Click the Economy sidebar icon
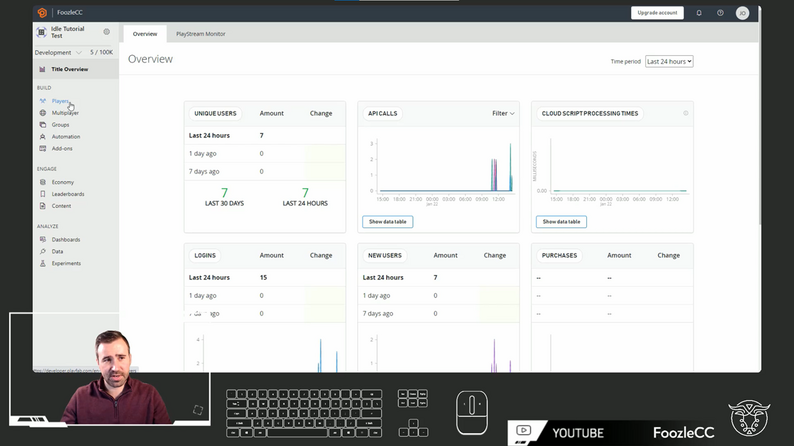 tap(43, 182)
